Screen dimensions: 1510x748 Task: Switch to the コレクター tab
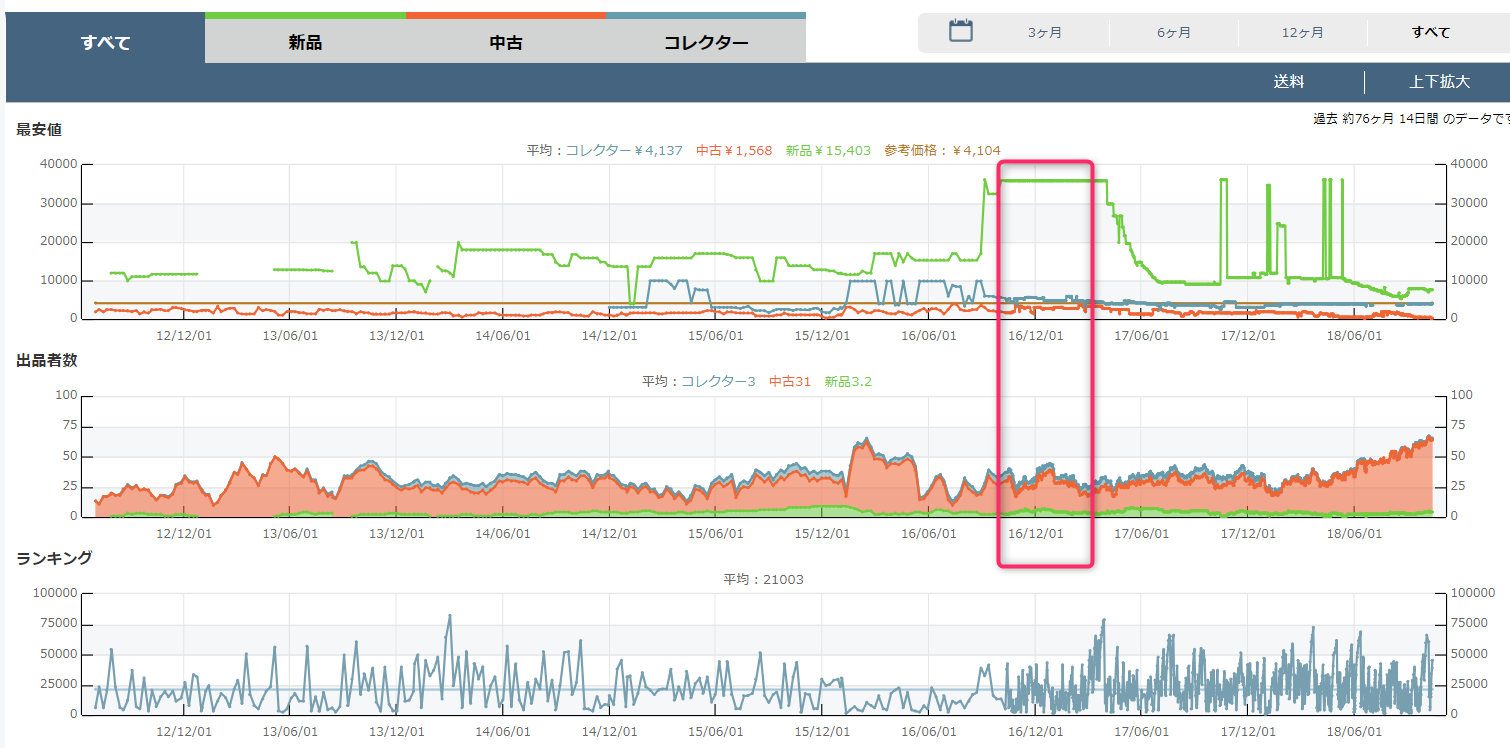[705, 43]
